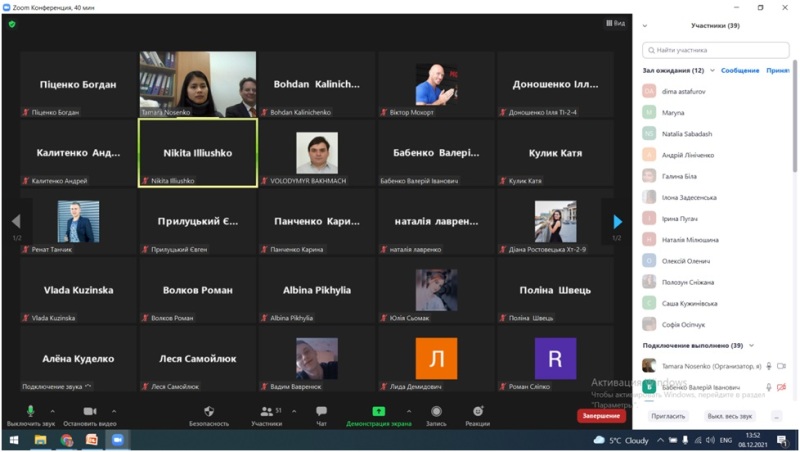Select the Віктор Мокорт video tile
The width and height of the screenshot is (800, 452).
coord(436,84)
